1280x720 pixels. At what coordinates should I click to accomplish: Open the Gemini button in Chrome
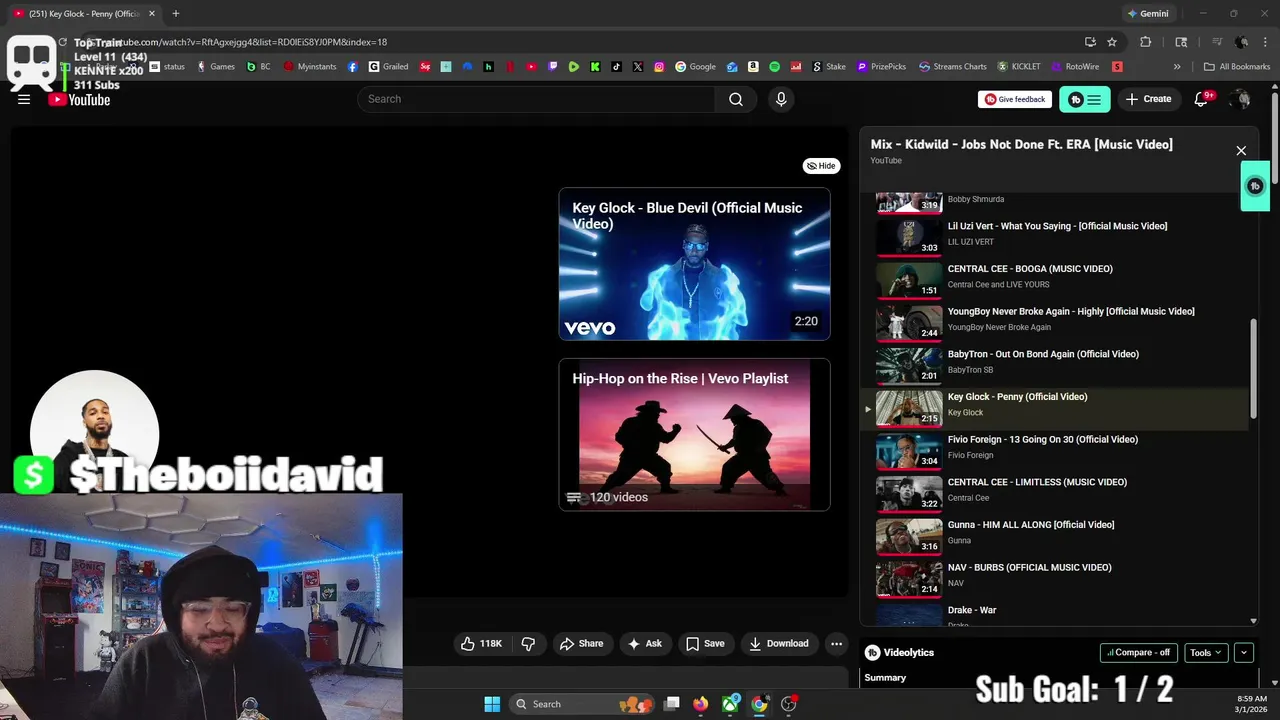pyautogui.click(x=1148, y=14)
